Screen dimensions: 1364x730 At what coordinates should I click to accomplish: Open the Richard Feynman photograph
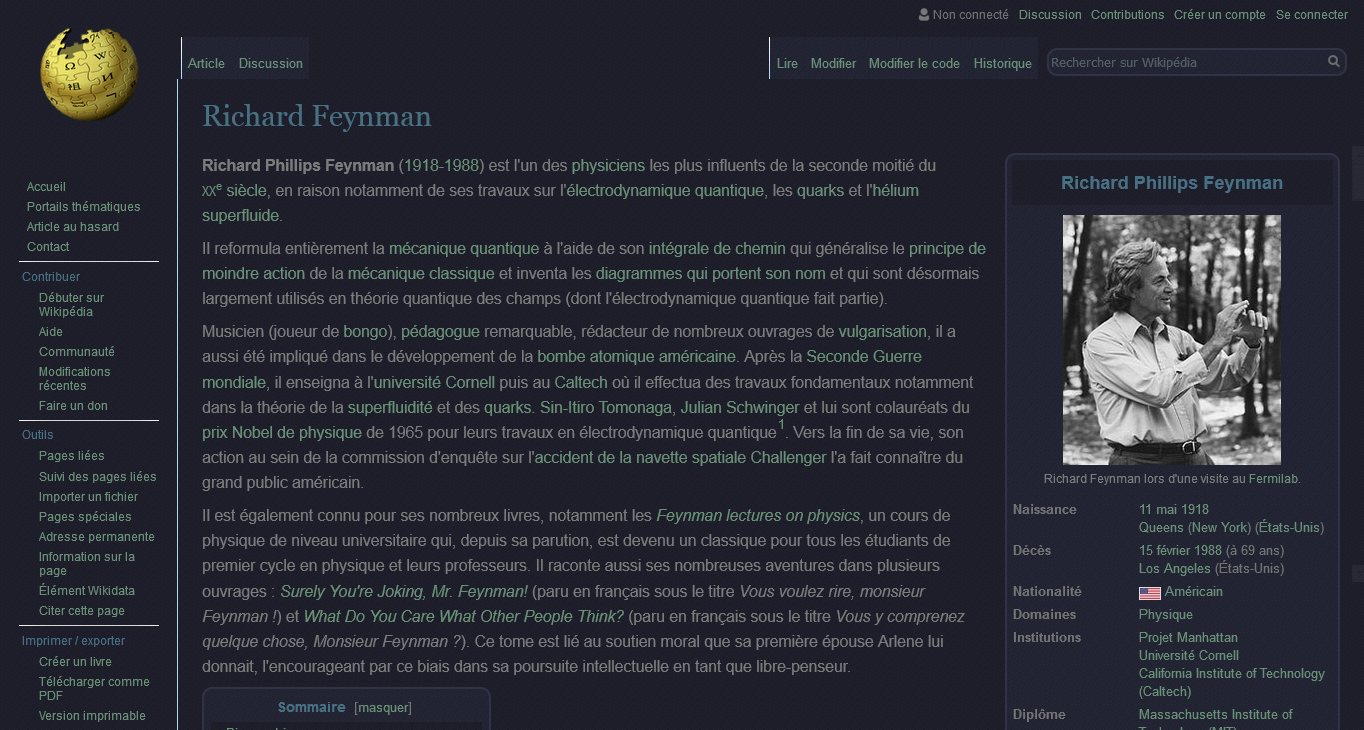(1172, 340)
